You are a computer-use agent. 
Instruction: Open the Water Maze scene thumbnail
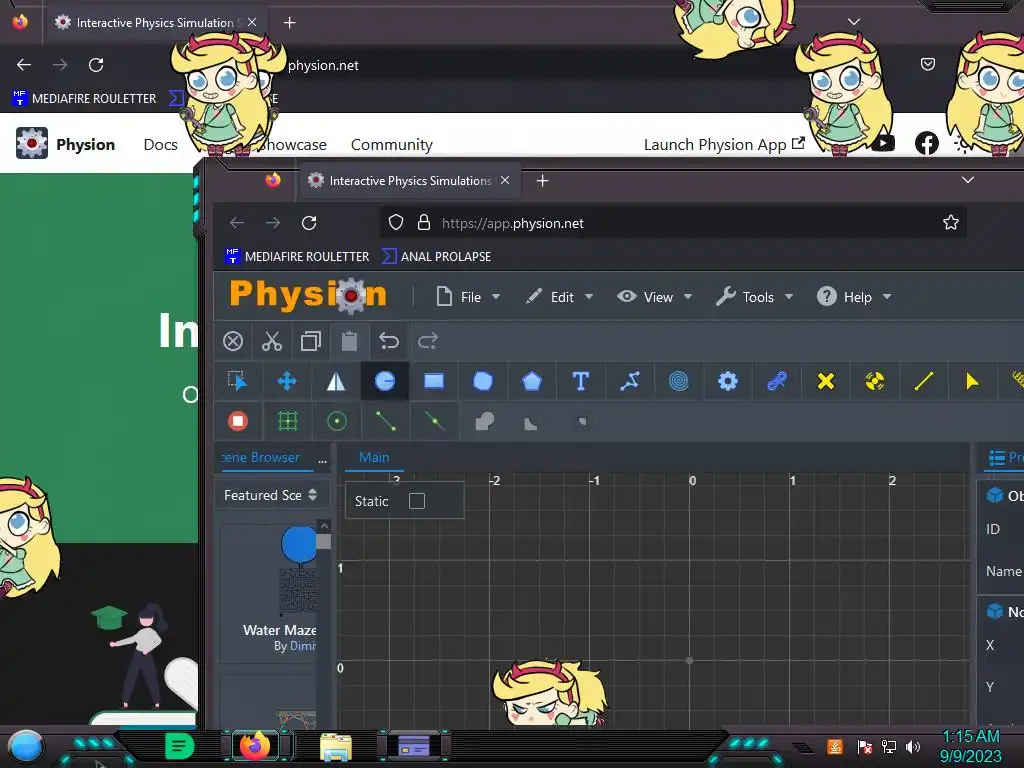(268, 593)
